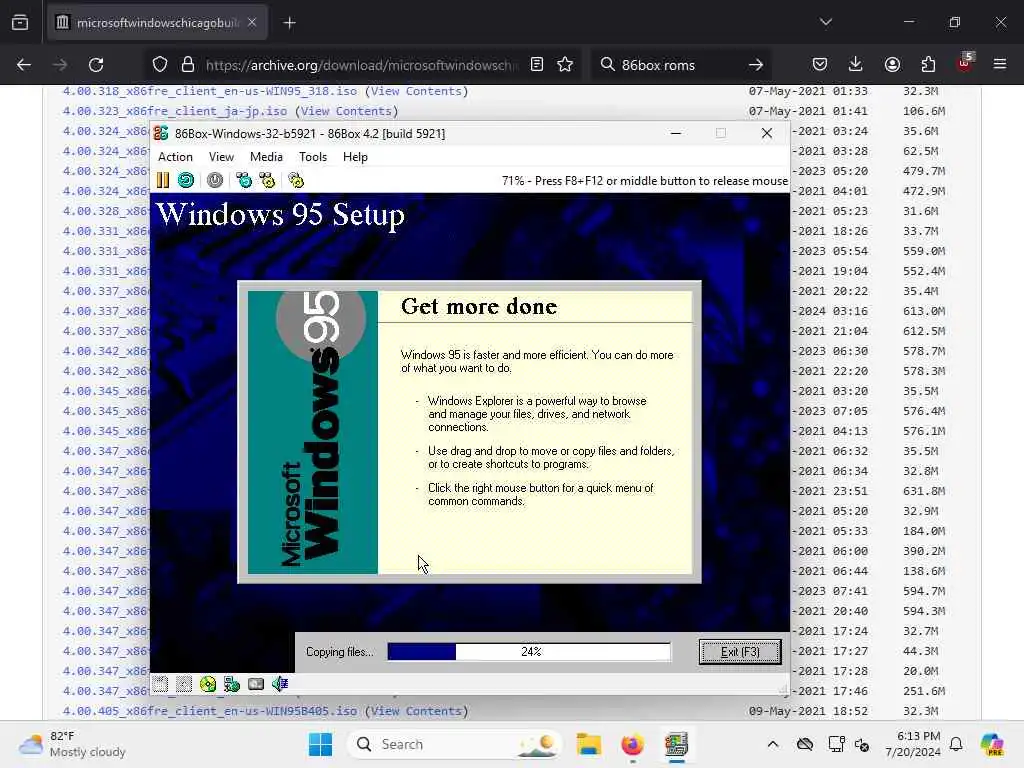
Task: Open 4.00.323 client_ja-jp.iso link
Action: tap(174, 111)
